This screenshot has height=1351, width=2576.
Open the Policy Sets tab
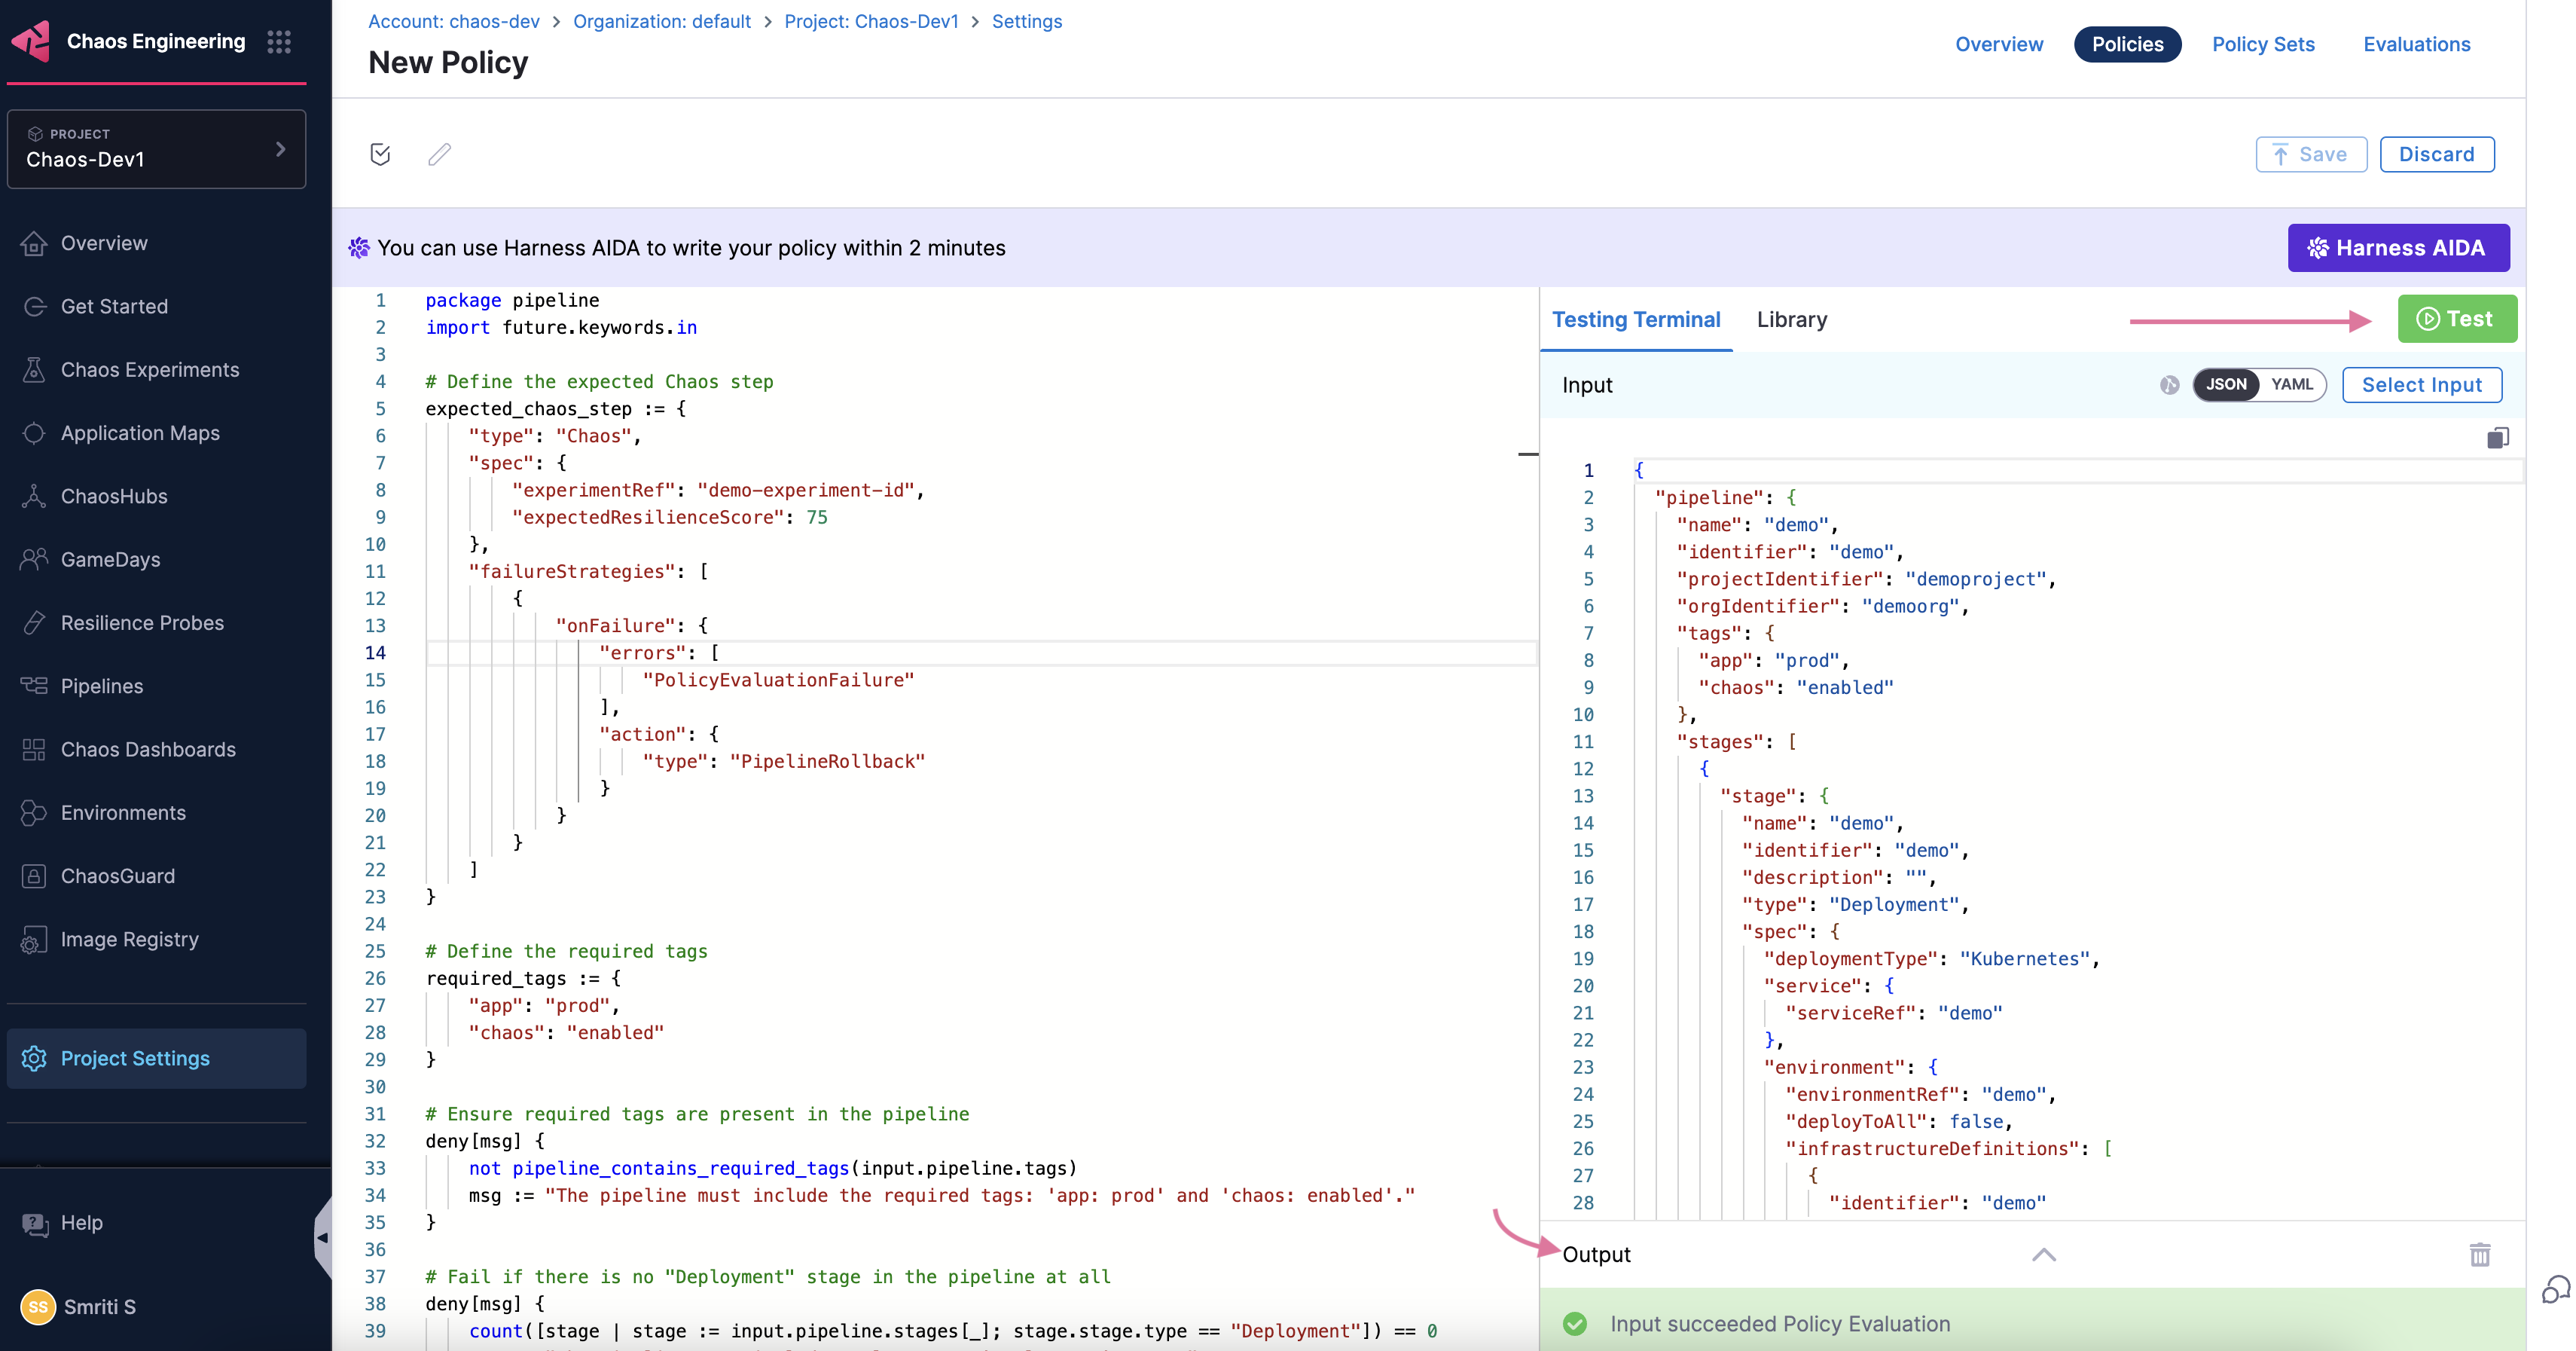[x=2263, y=44]
